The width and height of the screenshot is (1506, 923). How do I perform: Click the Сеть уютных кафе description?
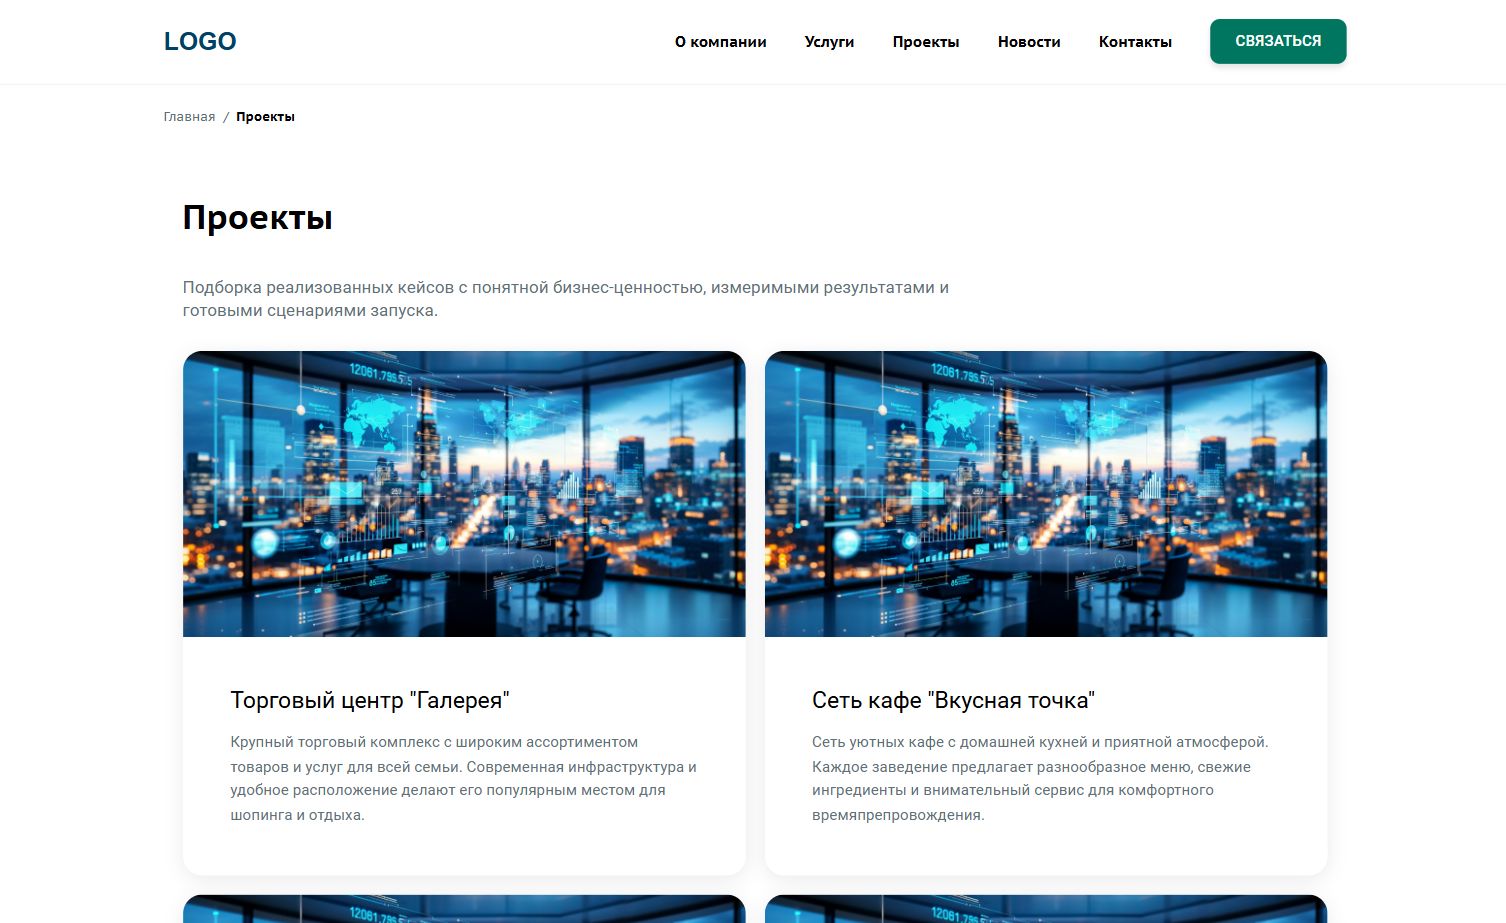[x=1040, y=778]
